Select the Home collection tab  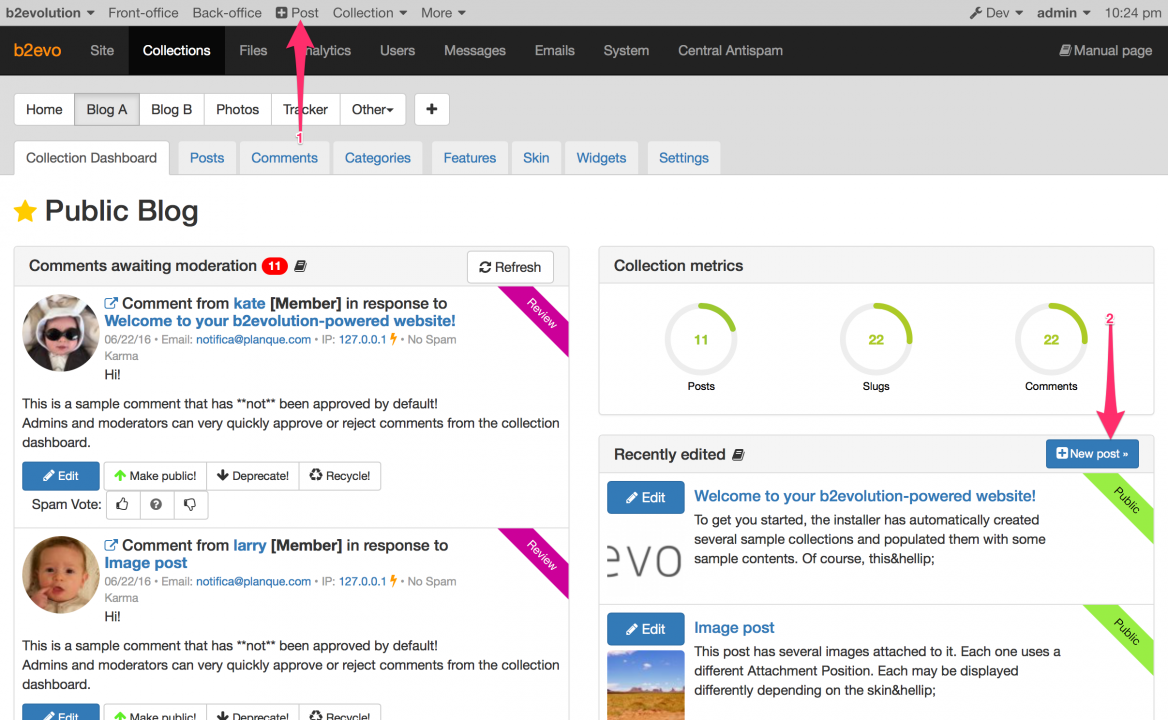click(44, 109)
